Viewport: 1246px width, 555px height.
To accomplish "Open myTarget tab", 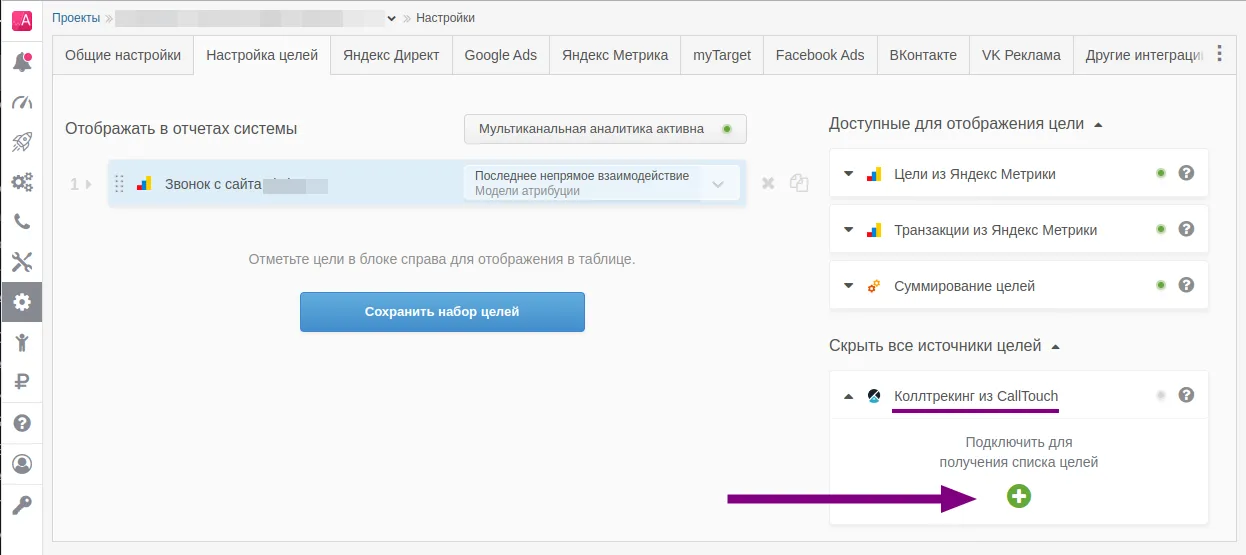I will pos(722,55).
